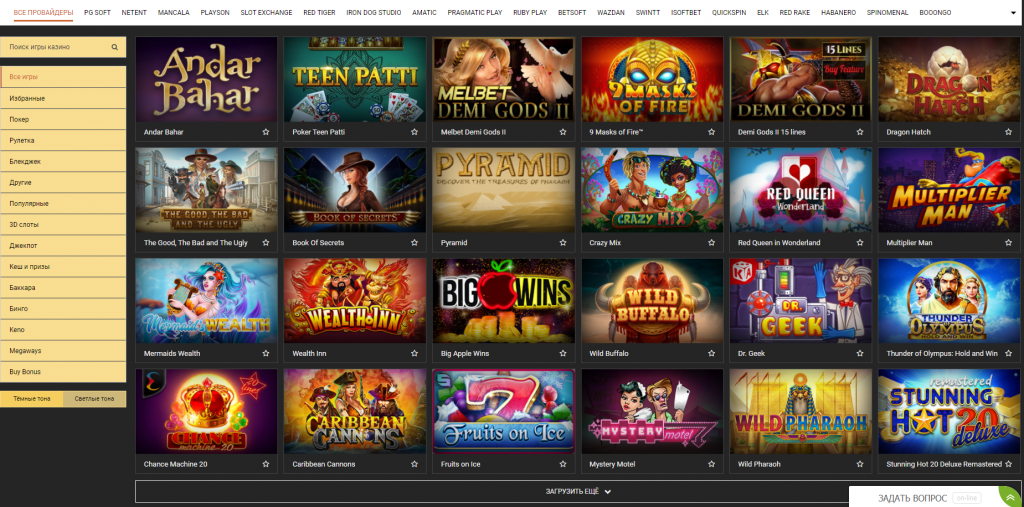
Task: Launch the Big Apple Wins thumbnail
Action: point(504,301)
